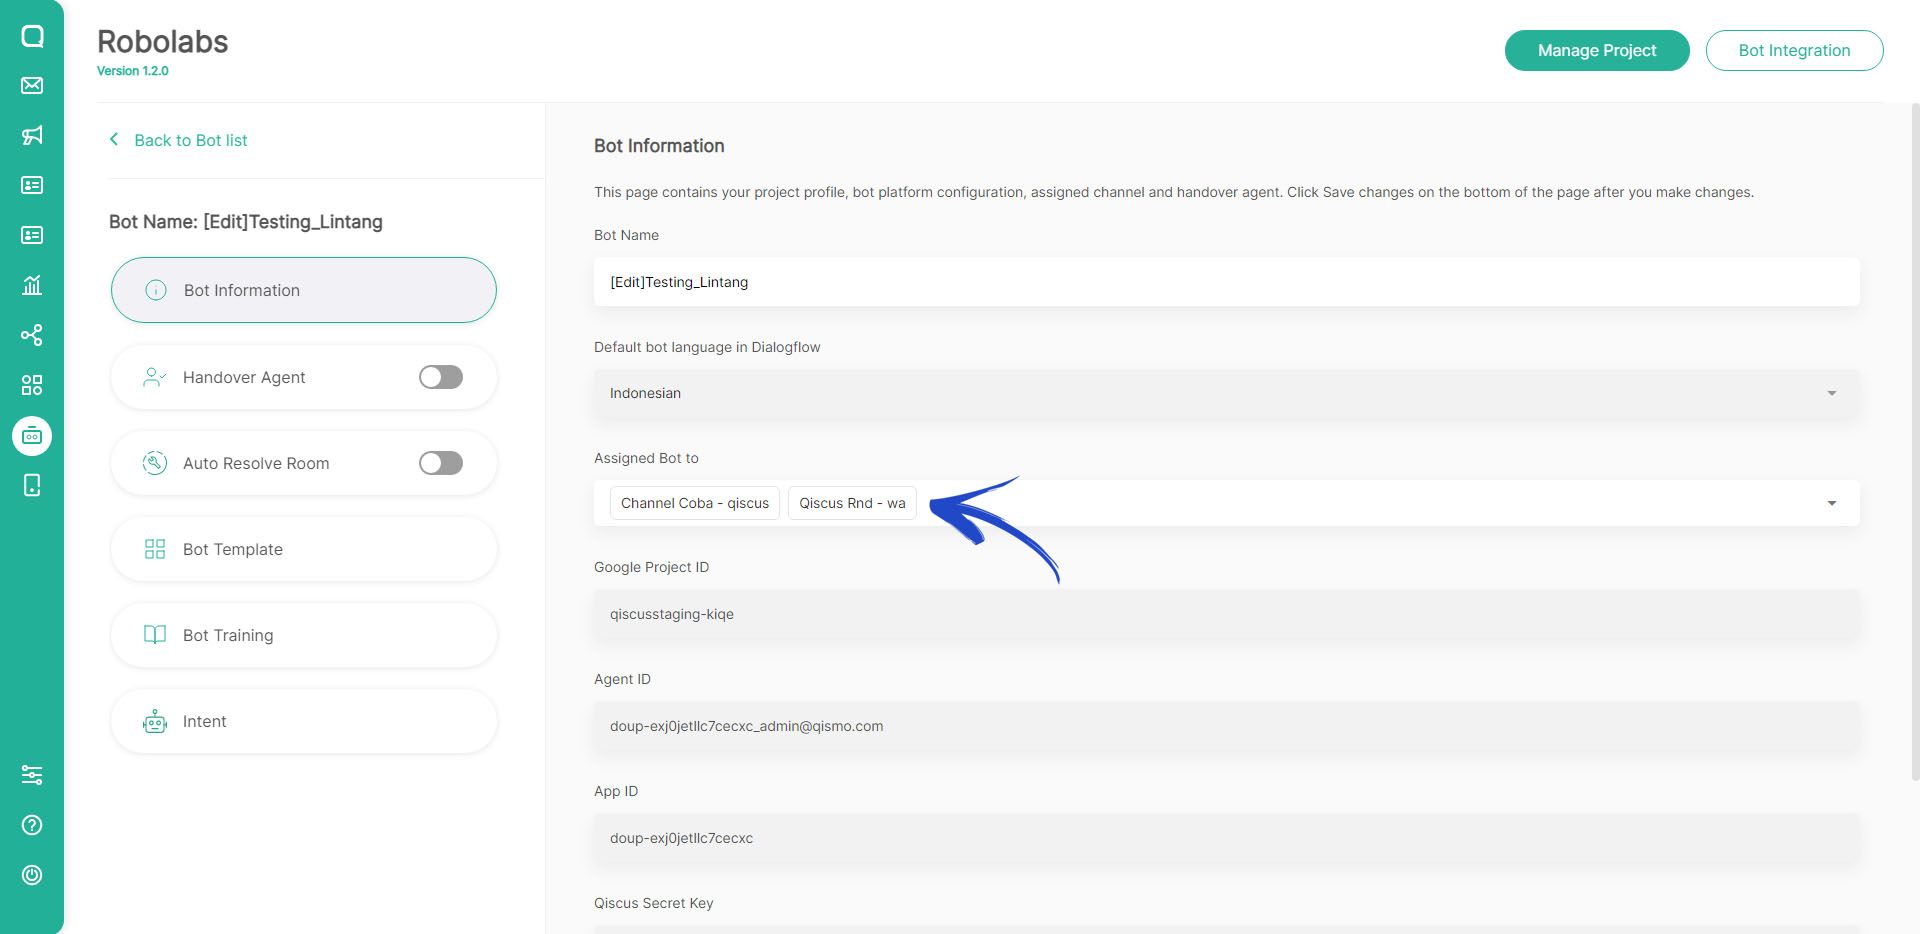Click the Bot Name input field
The height and width of the screenshot is (934, 1920).
[x=1226, y=282]
